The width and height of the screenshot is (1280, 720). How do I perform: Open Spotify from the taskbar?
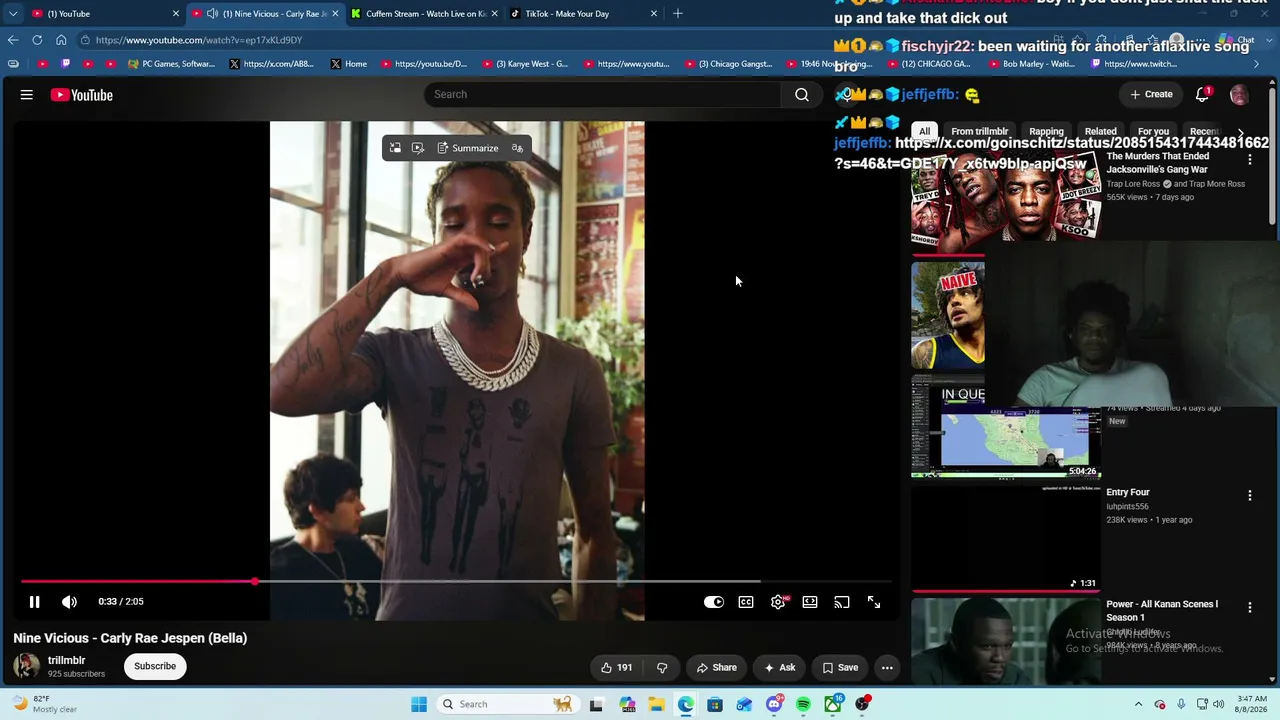(803, 704)
